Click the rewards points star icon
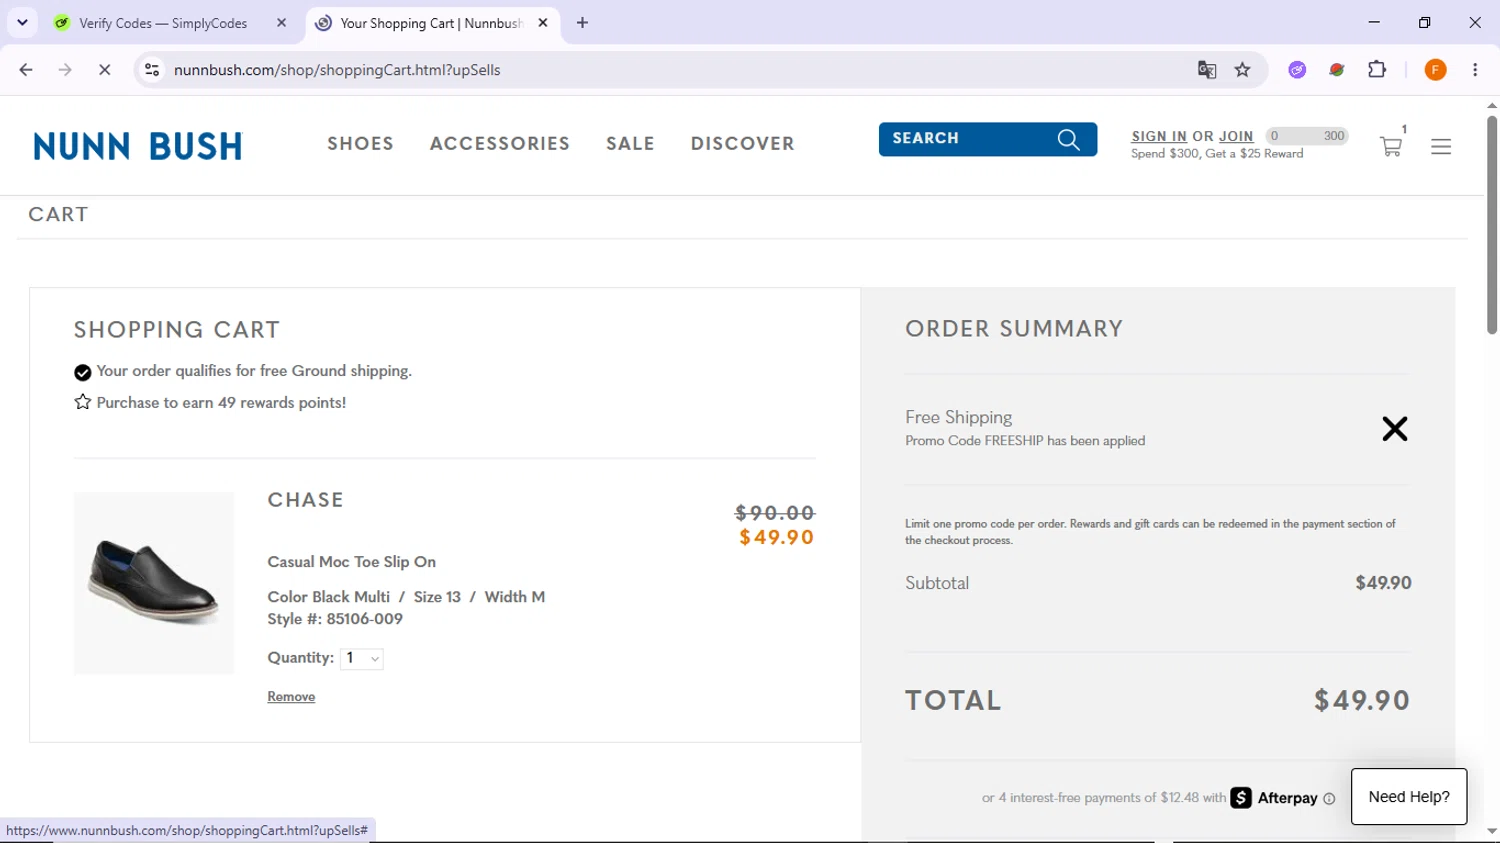The height and width of the screenshot is (843, 1500). click(83, 402)
